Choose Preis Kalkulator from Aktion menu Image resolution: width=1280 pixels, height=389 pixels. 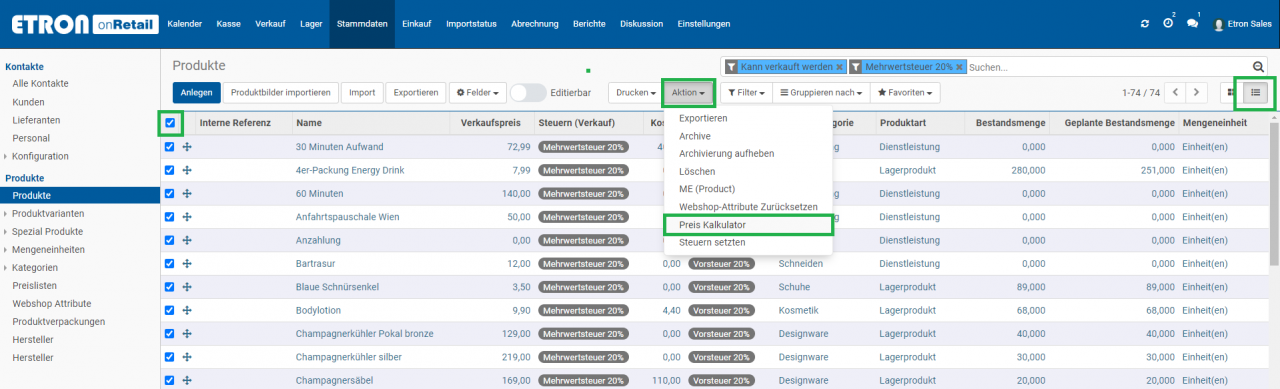[x=748, y=224]
